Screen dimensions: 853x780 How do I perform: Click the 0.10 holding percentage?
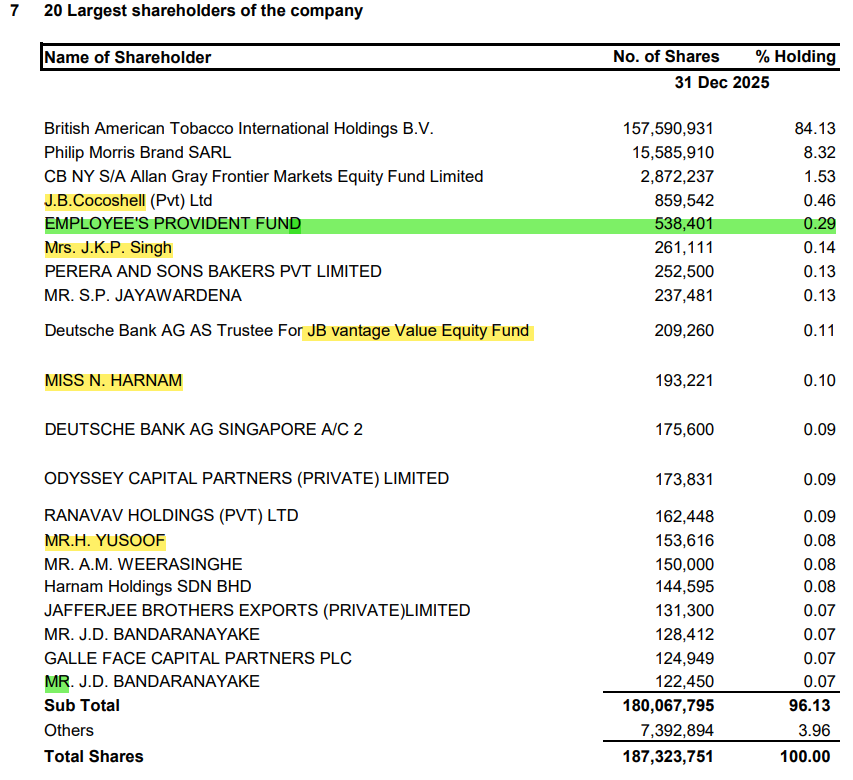point(819,380)
